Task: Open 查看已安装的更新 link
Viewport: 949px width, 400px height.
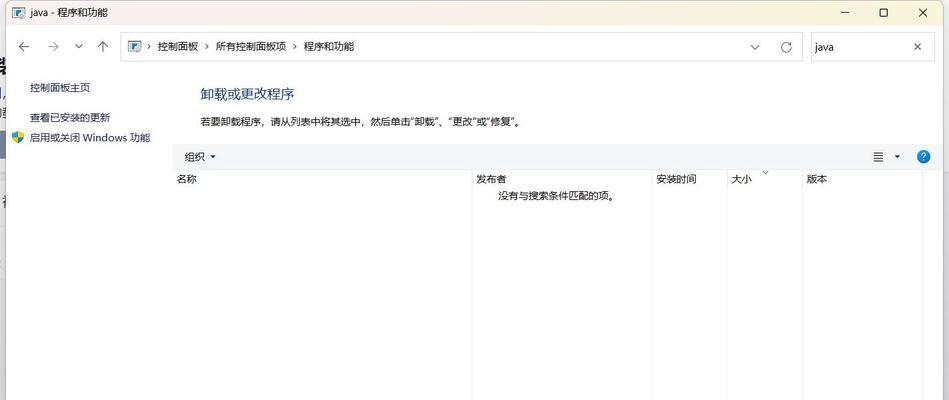Action: (x=70, y=117)
